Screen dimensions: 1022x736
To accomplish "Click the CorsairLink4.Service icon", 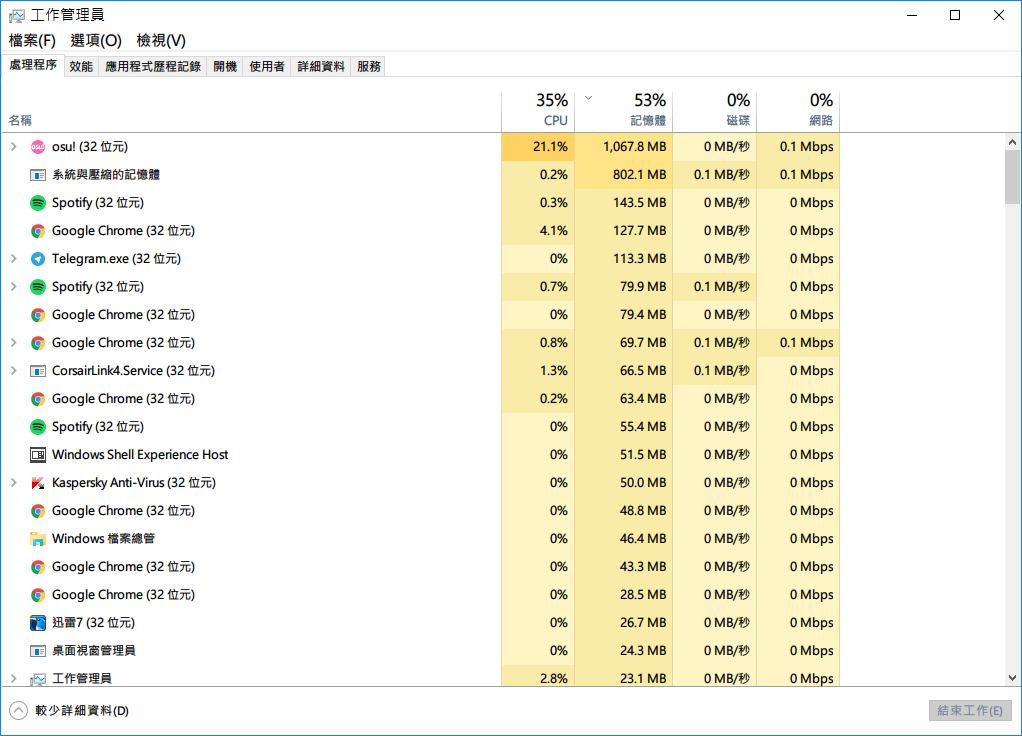I will (38, 371).
